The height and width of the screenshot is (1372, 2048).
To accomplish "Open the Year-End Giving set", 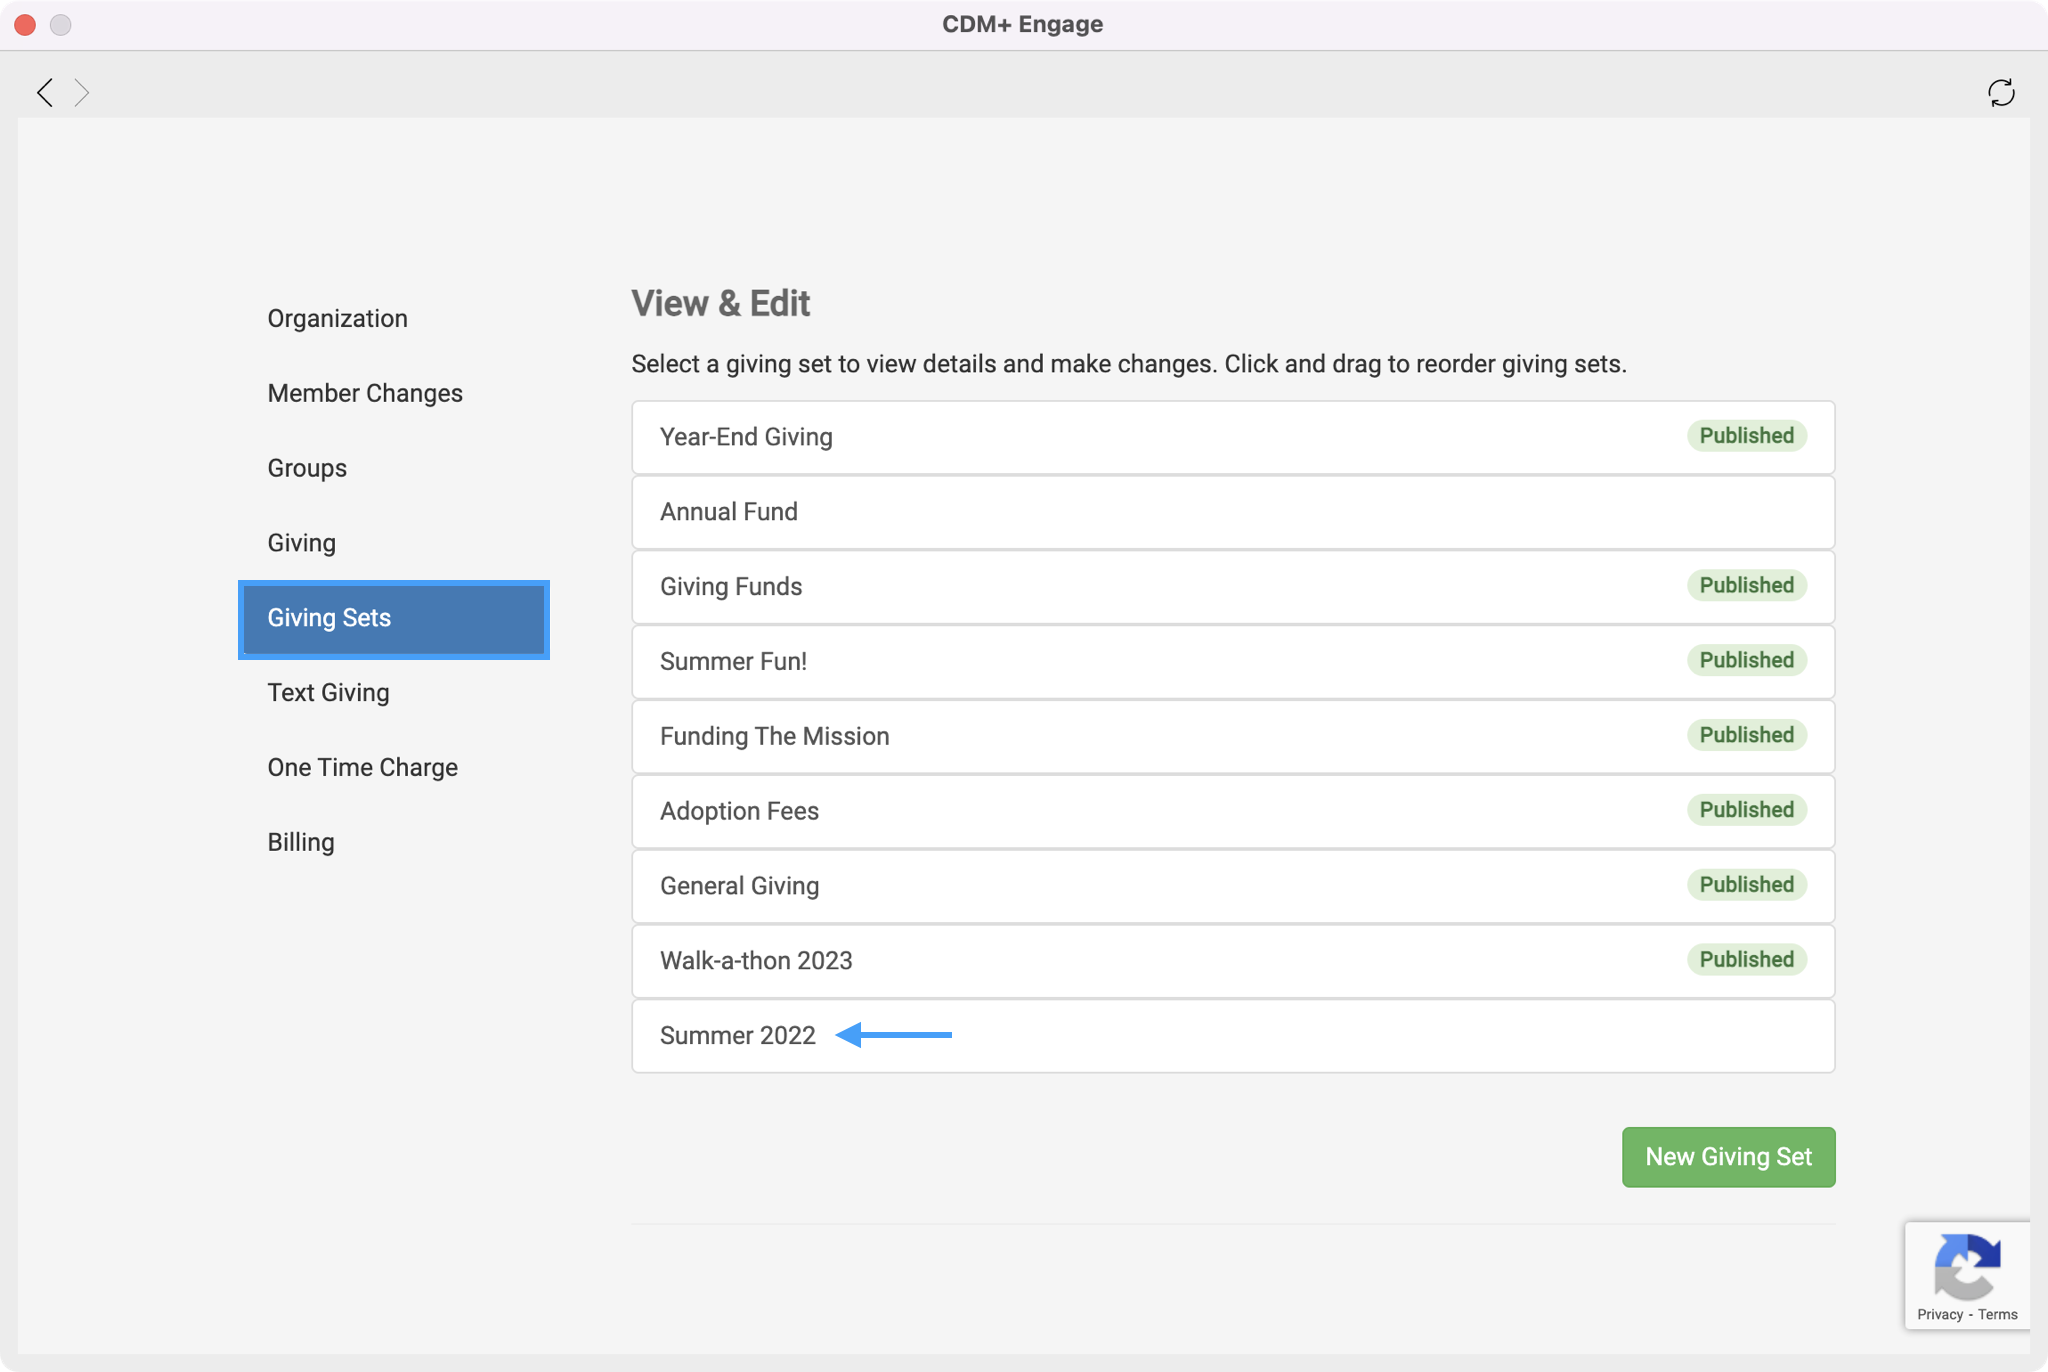I will 746,437.
